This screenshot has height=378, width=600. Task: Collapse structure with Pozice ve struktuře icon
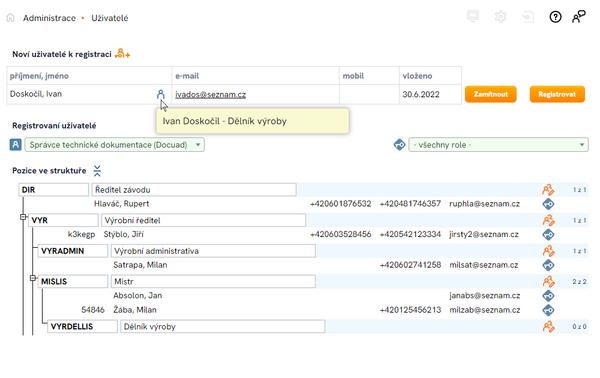click(x=97, y=171)
